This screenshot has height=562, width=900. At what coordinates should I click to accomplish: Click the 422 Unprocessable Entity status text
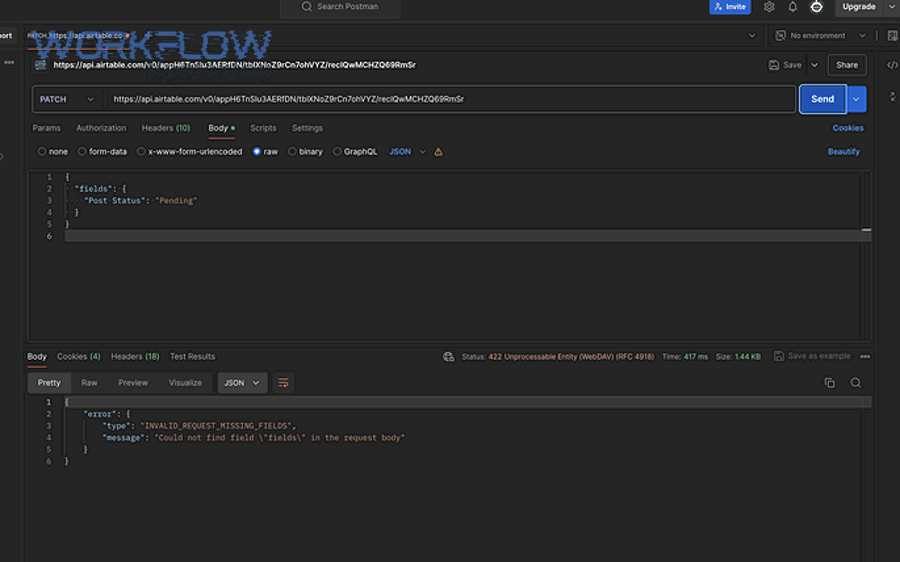tap(571, 356)
